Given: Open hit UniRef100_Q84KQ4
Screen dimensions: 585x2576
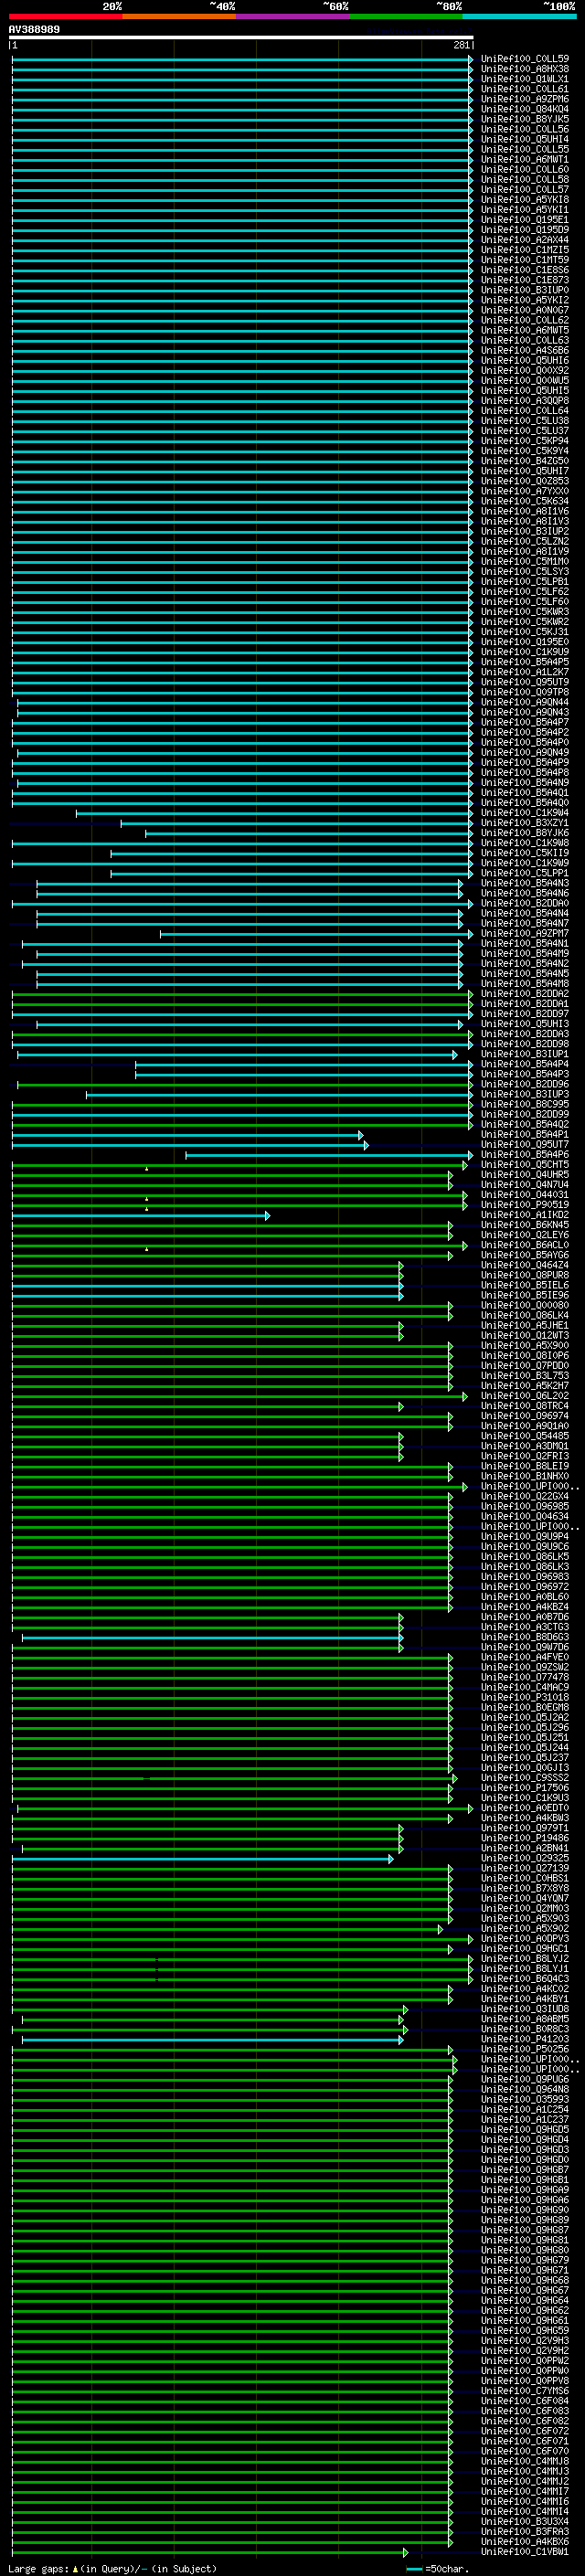Looking at the screenshot, I should (x=525, y=109).
